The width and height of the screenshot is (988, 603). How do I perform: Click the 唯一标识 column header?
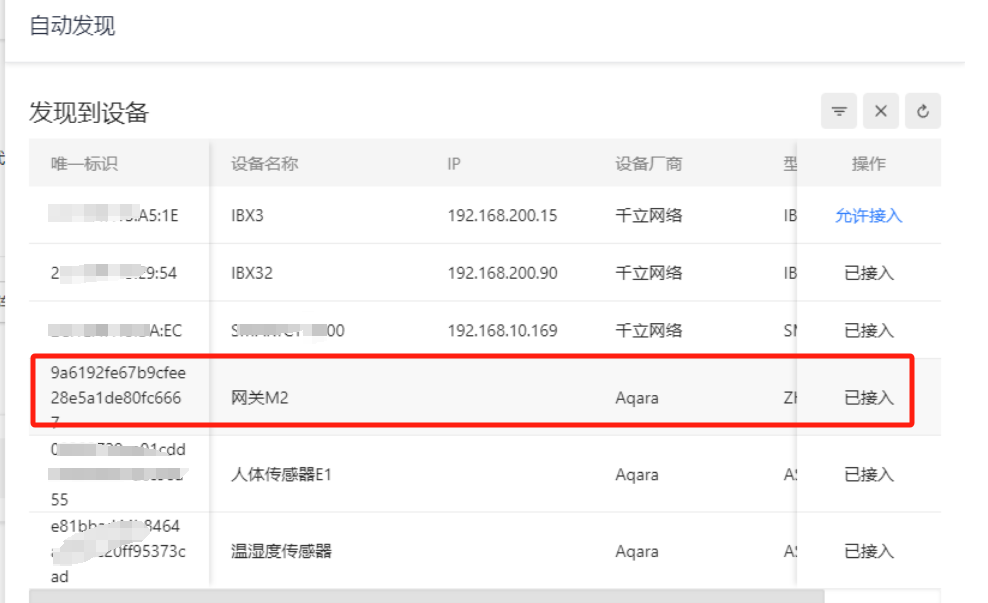[85, 164]
